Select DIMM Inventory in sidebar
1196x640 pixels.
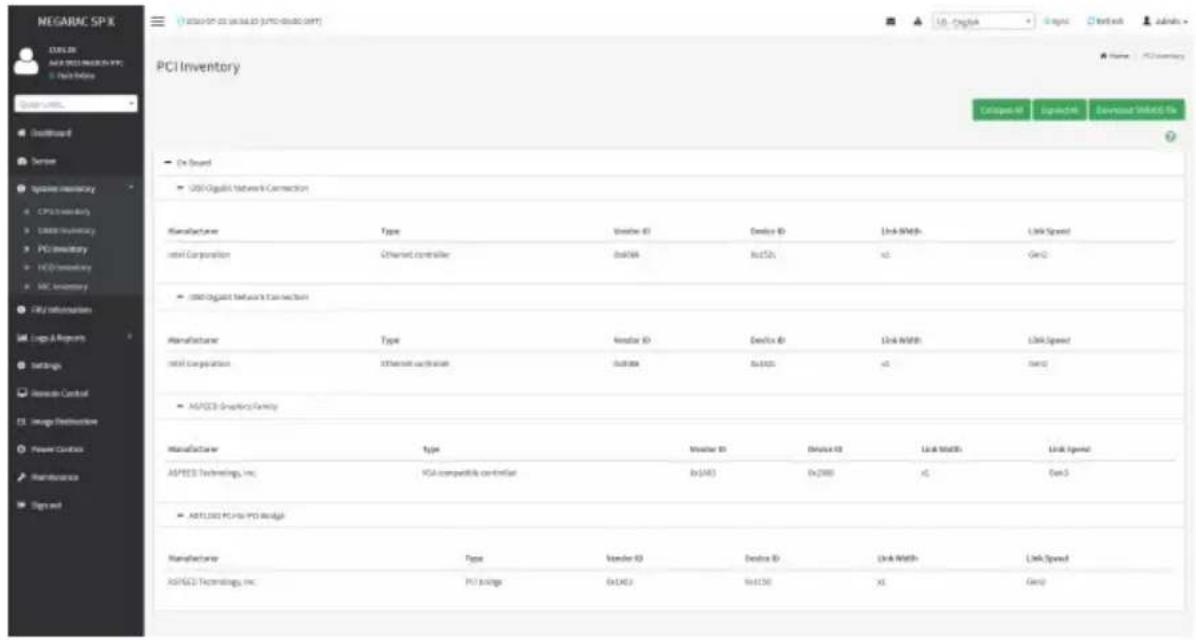[x=66, y=230]
